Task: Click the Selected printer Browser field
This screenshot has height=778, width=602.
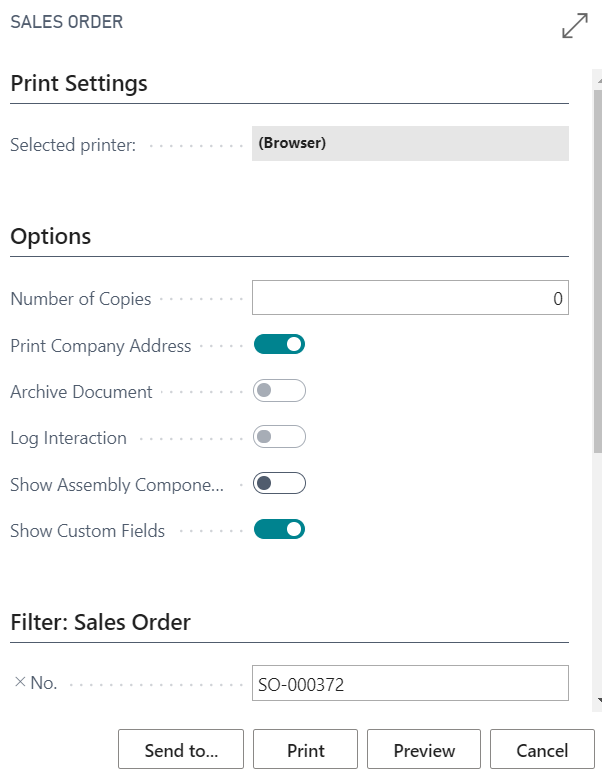Action: tap(410, 143)
